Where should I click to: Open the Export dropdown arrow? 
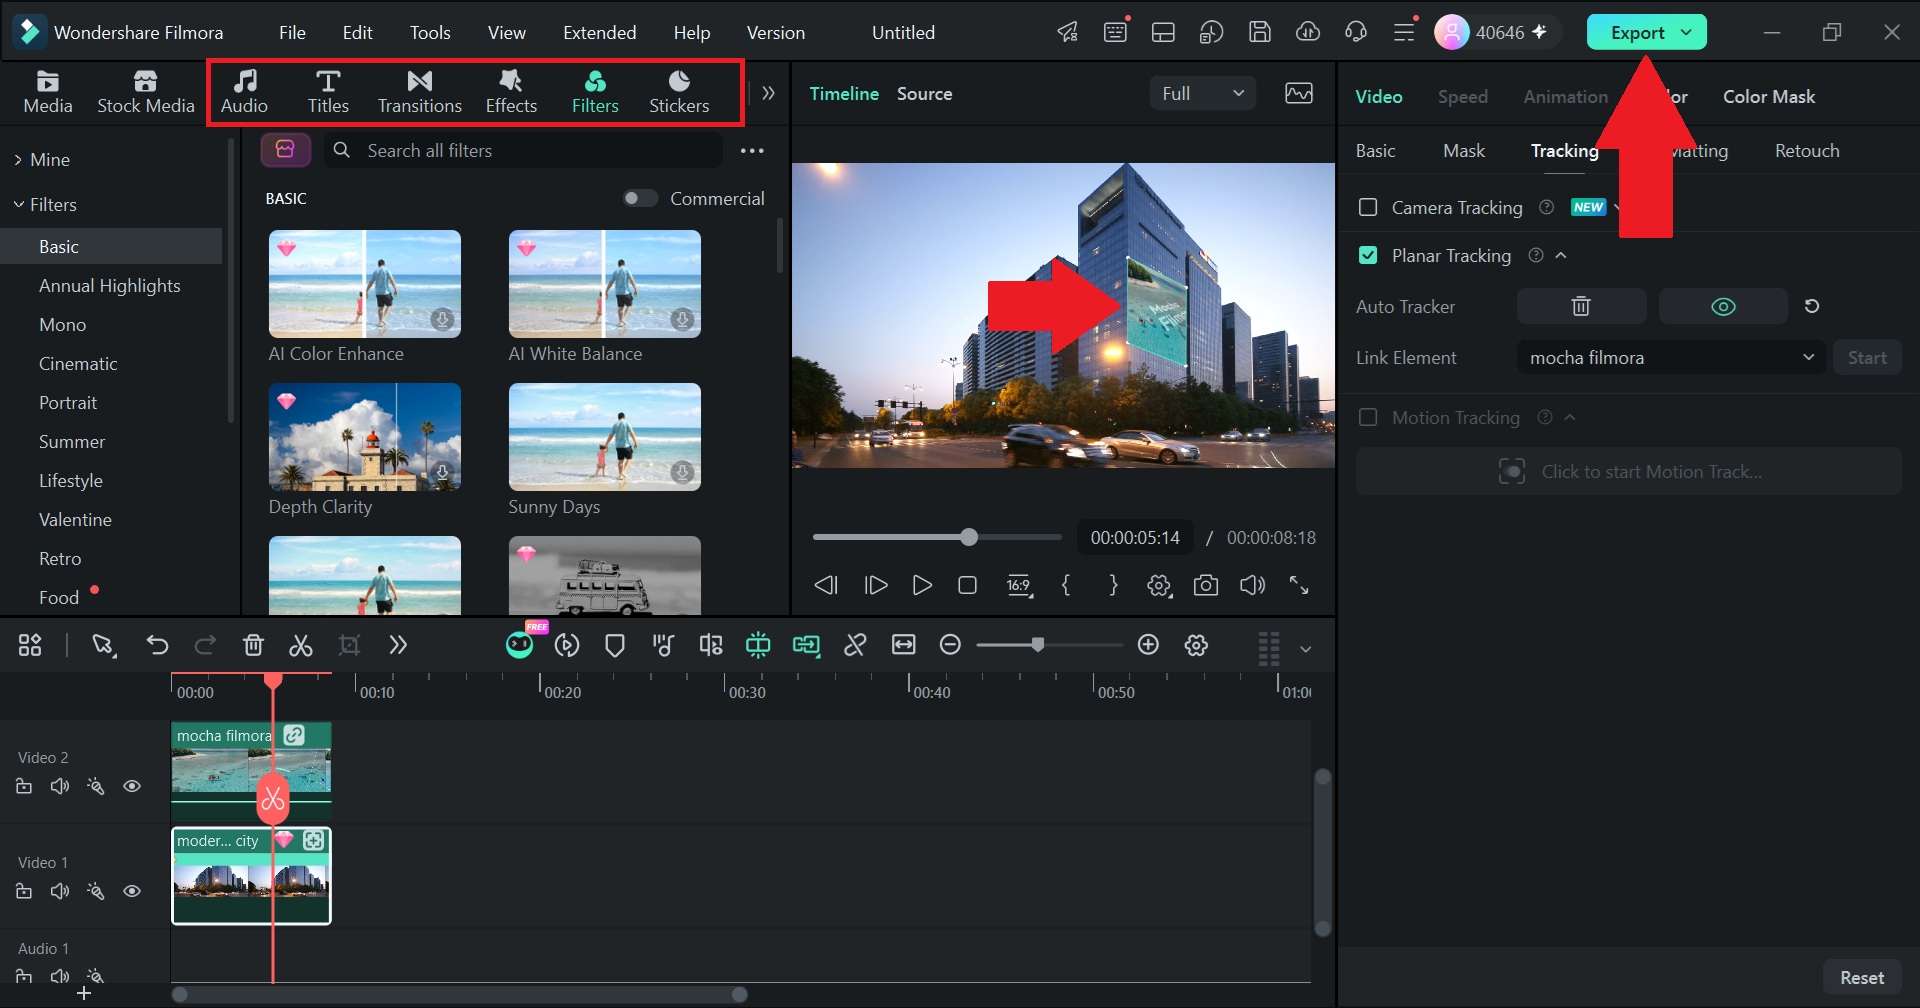point(1687,32)
